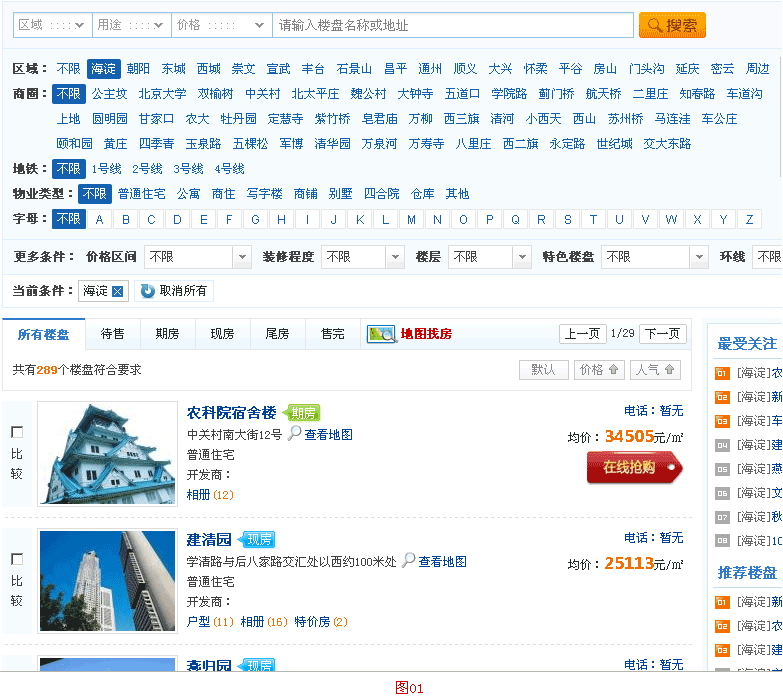The height and width of the screenshot is (700, 783).
Task: Switch to the 待售 tab
Action: (113, 334)
